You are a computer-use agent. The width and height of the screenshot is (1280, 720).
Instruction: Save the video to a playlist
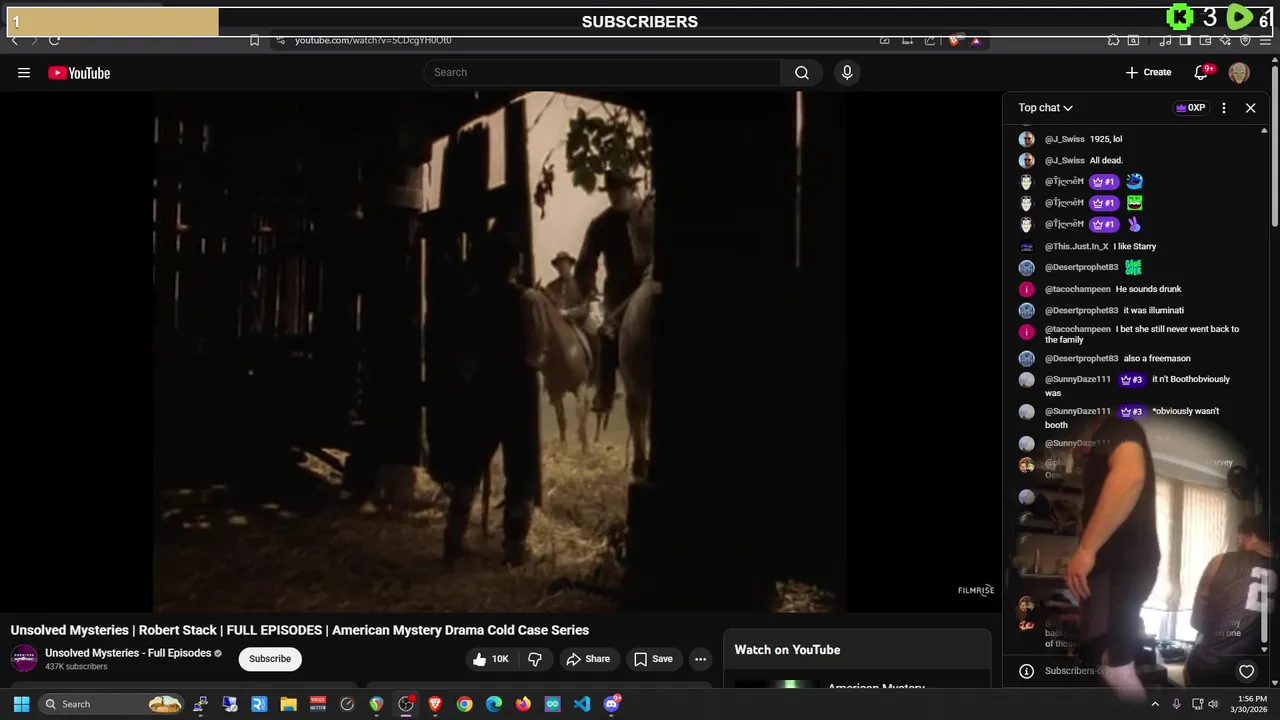653,659
